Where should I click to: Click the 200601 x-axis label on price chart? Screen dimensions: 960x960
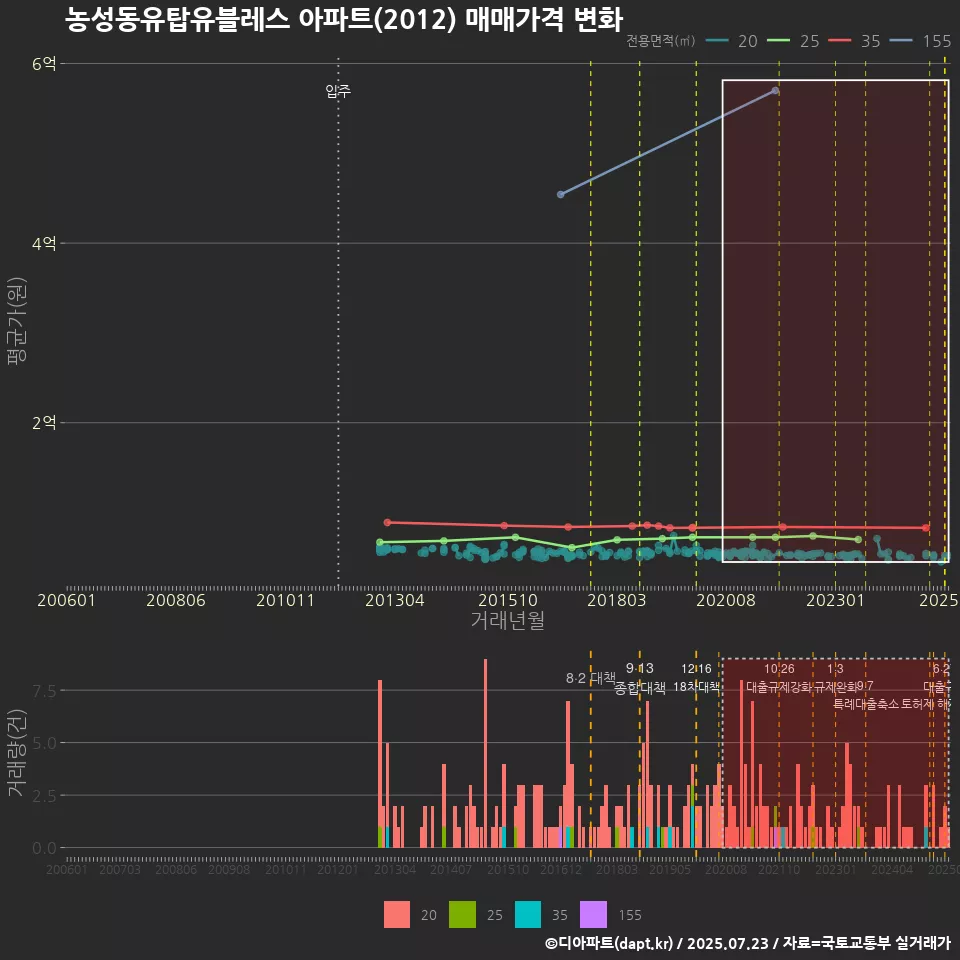pyautogui.click(x=67, y=600)
